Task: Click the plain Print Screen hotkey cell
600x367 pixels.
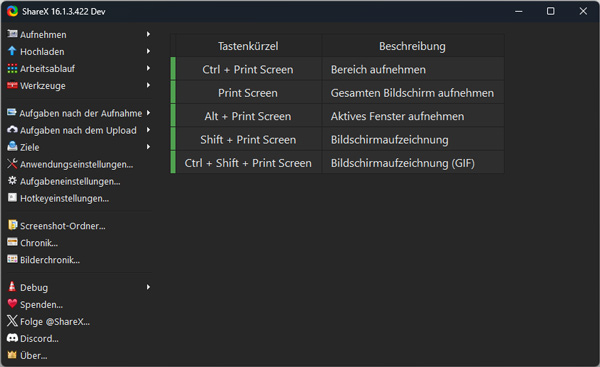Action: tap(248, 93)
